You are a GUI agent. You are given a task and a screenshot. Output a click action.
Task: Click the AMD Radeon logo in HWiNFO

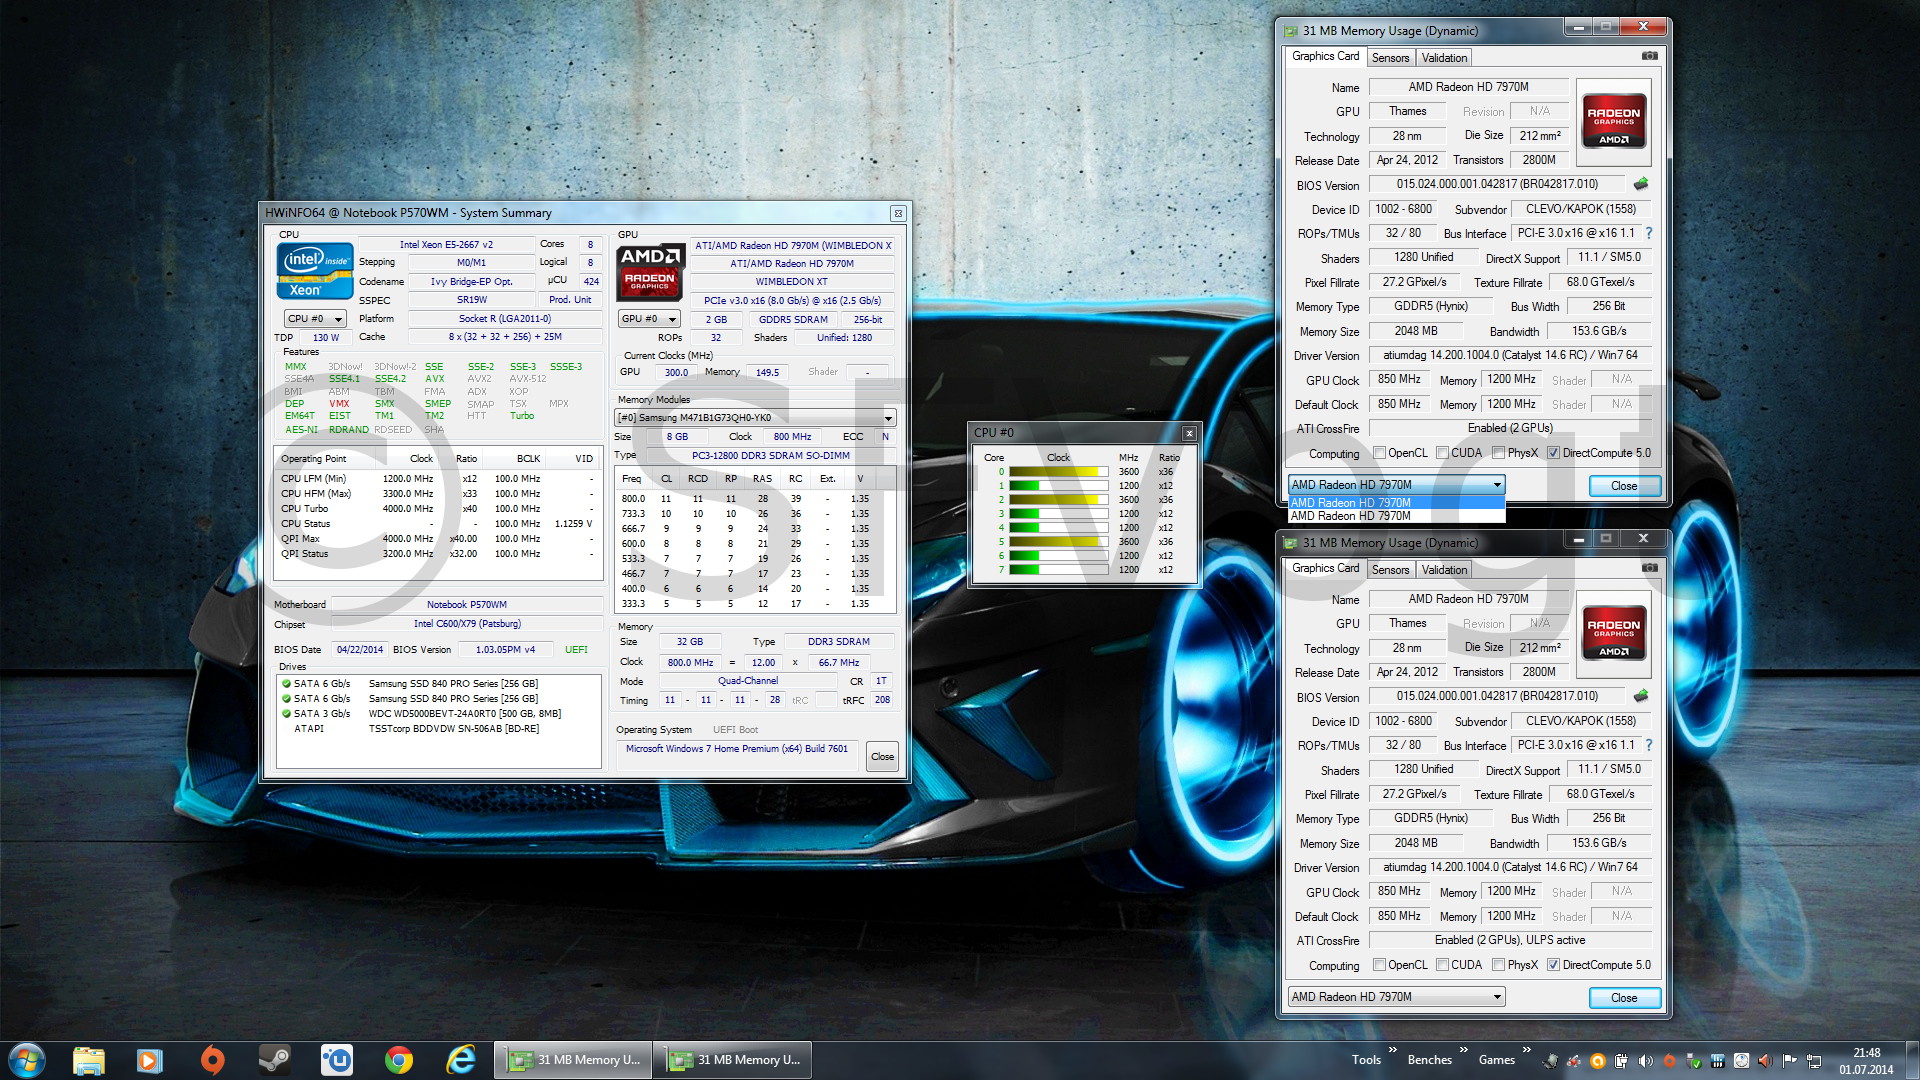[x=650, y=271]
